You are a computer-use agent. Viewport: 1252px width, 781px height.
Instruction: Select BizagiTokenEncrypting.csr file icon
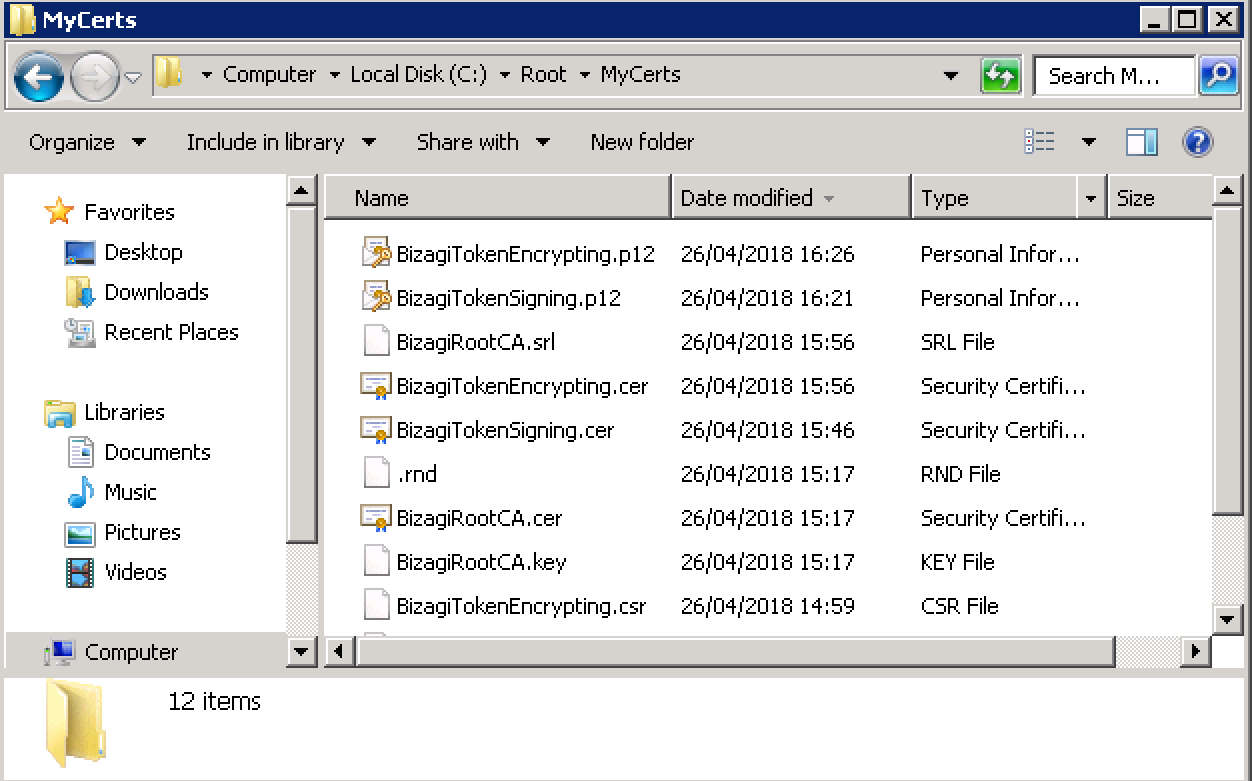[x=376, y=606]
